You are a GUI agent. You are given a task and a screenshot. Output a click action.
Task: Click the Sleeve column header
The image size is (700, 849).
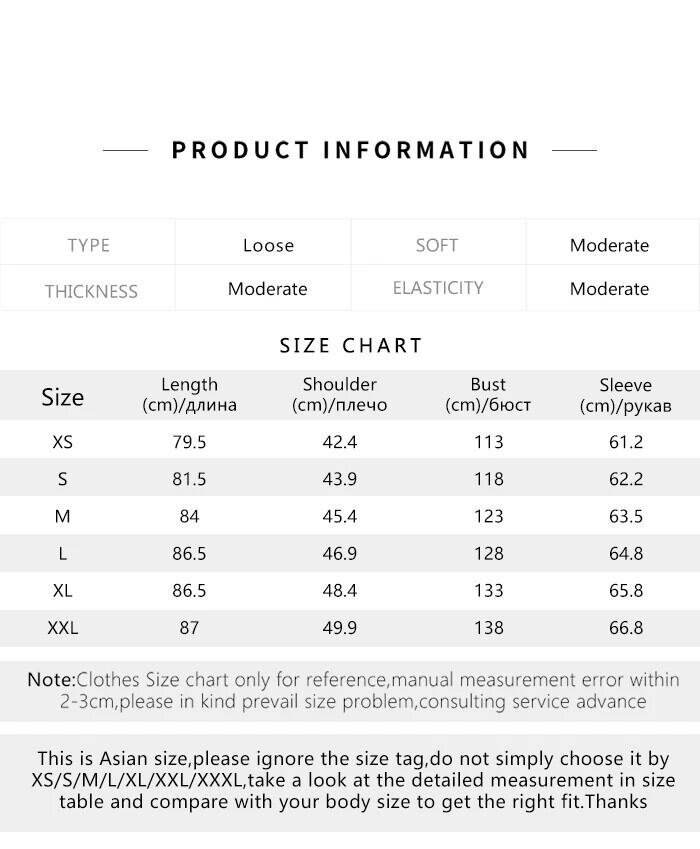pyautogui.click(x=625, y=395)
